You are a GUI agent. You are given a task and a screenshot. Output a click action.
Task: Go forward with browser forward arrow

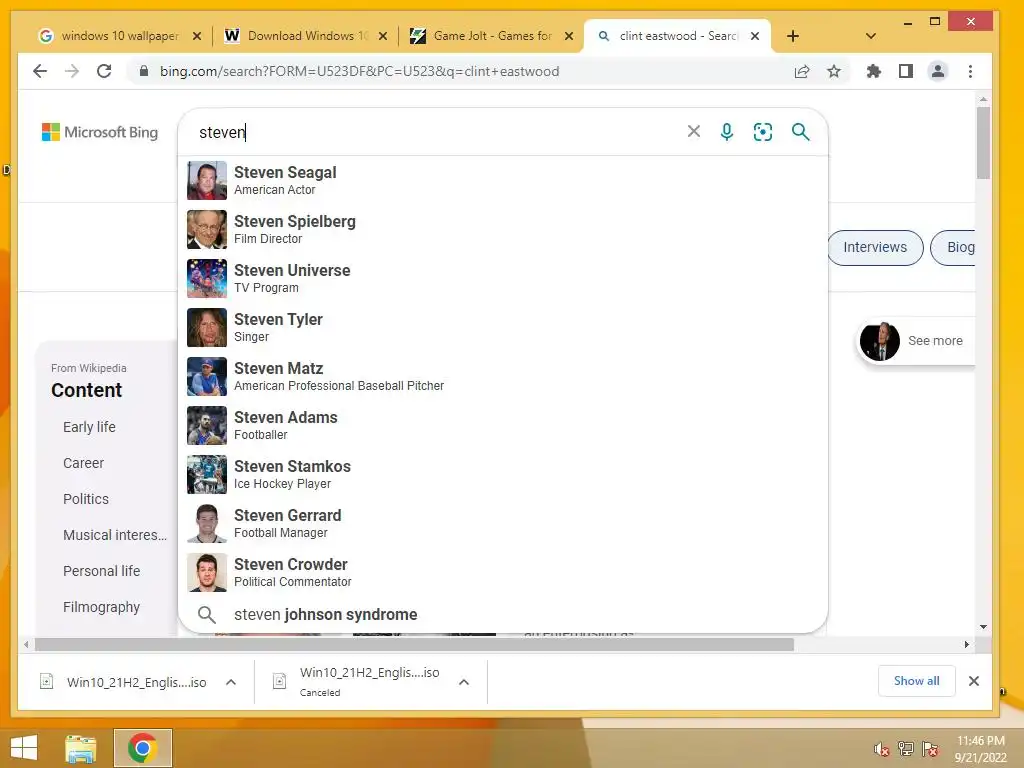72,71
